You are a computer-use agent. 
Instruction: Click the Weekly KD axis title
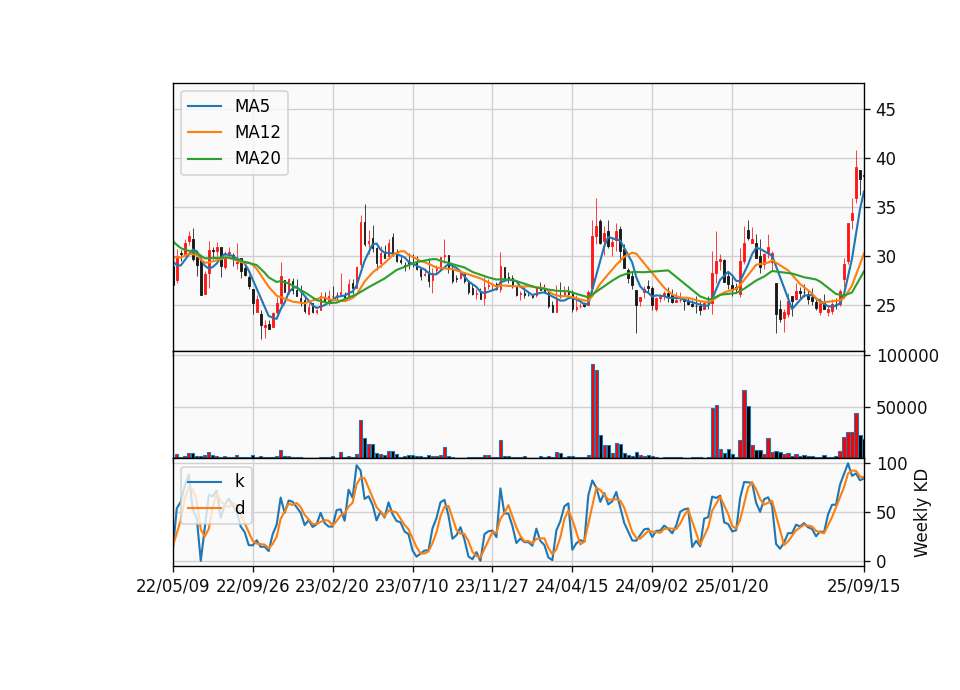(920, 514)
